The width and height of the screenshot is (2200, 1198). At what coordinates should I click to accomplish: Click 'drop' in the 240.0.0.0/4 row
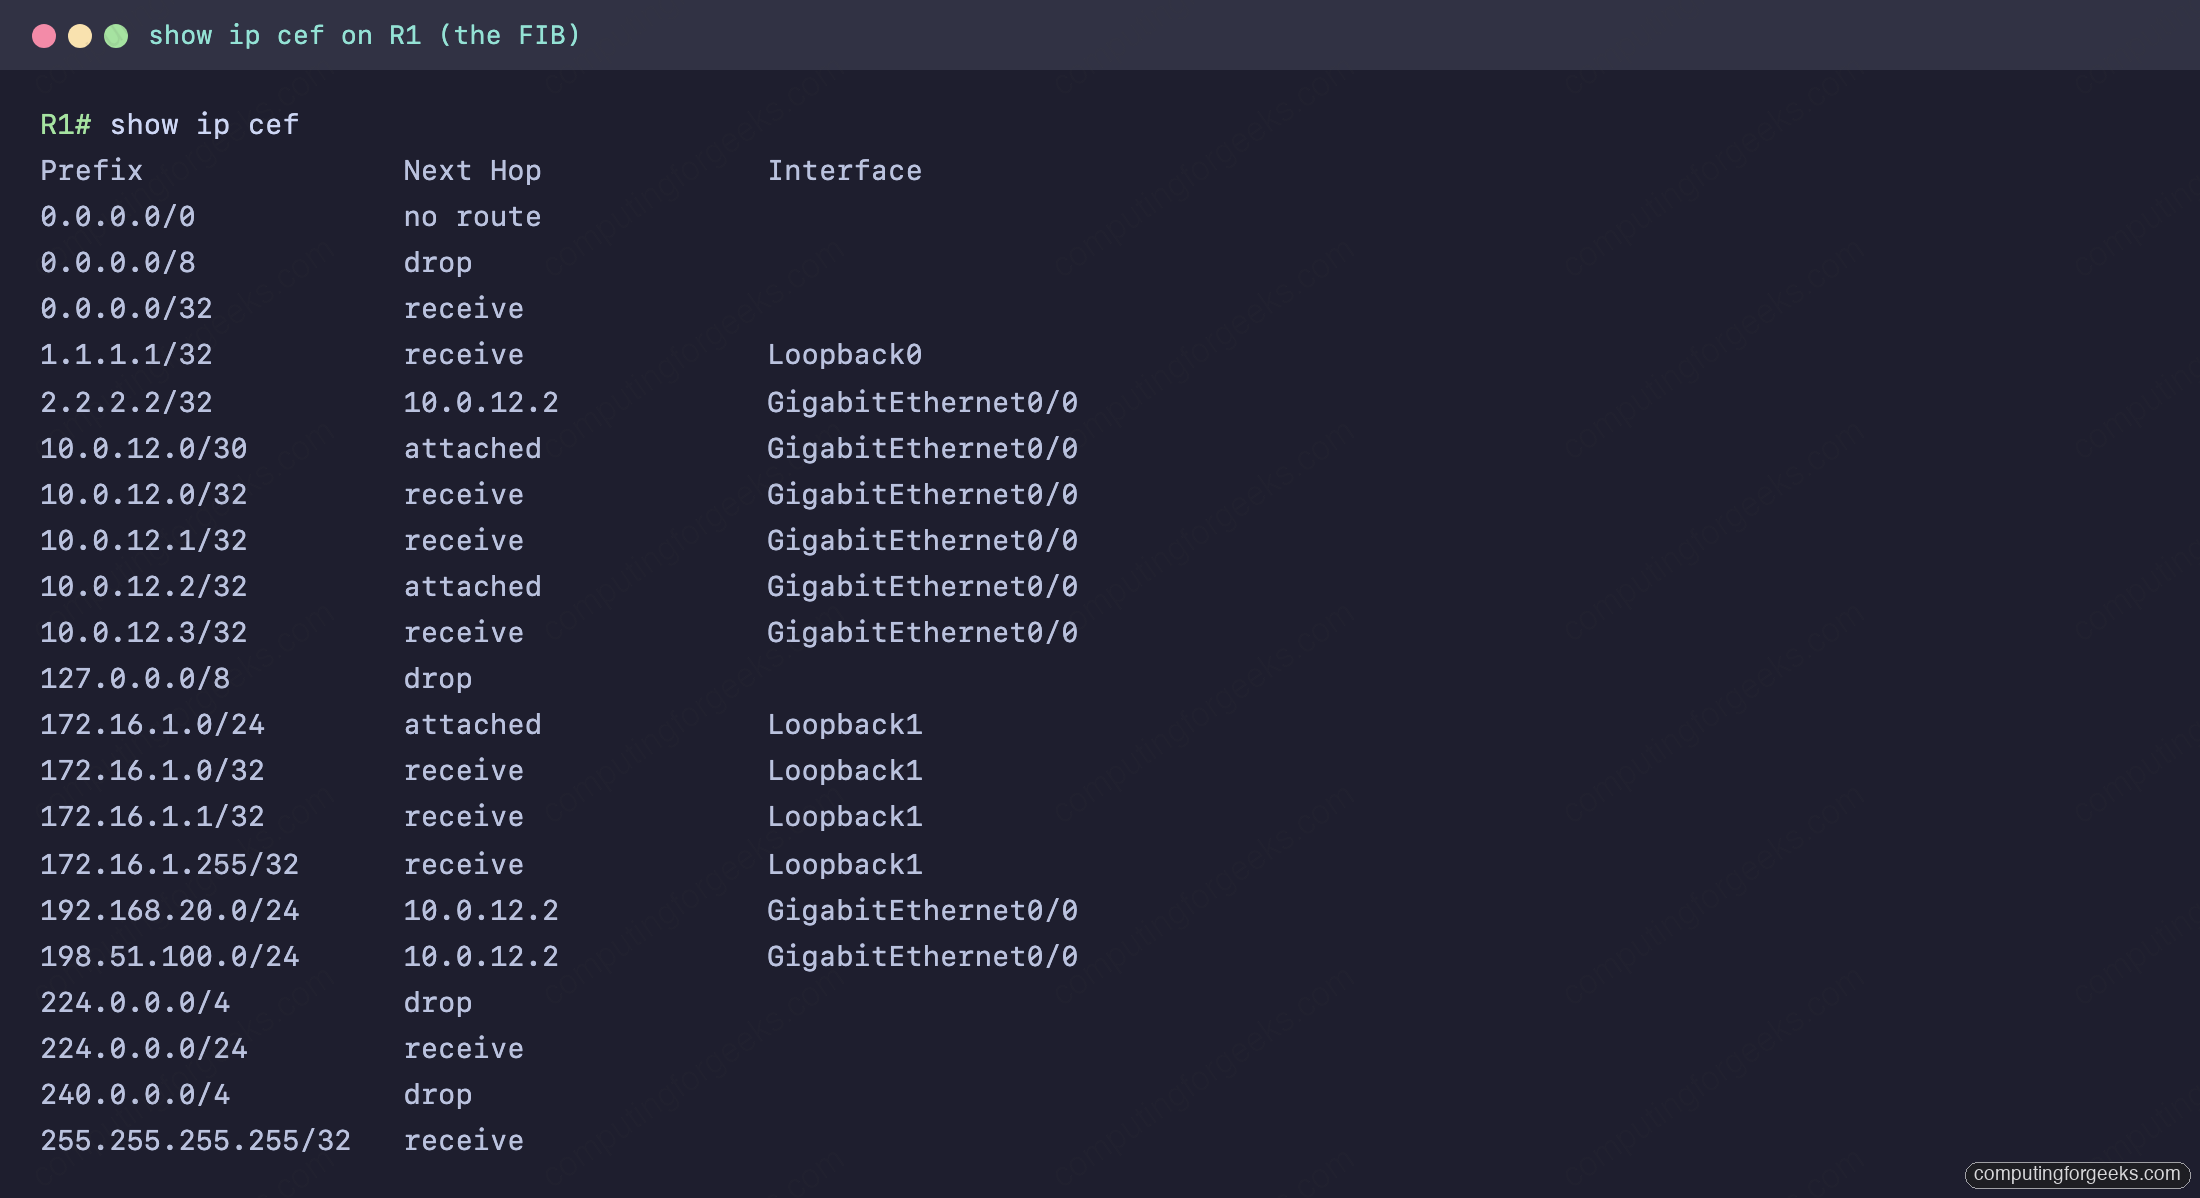pyautogui.click(x=438, y=1095)
